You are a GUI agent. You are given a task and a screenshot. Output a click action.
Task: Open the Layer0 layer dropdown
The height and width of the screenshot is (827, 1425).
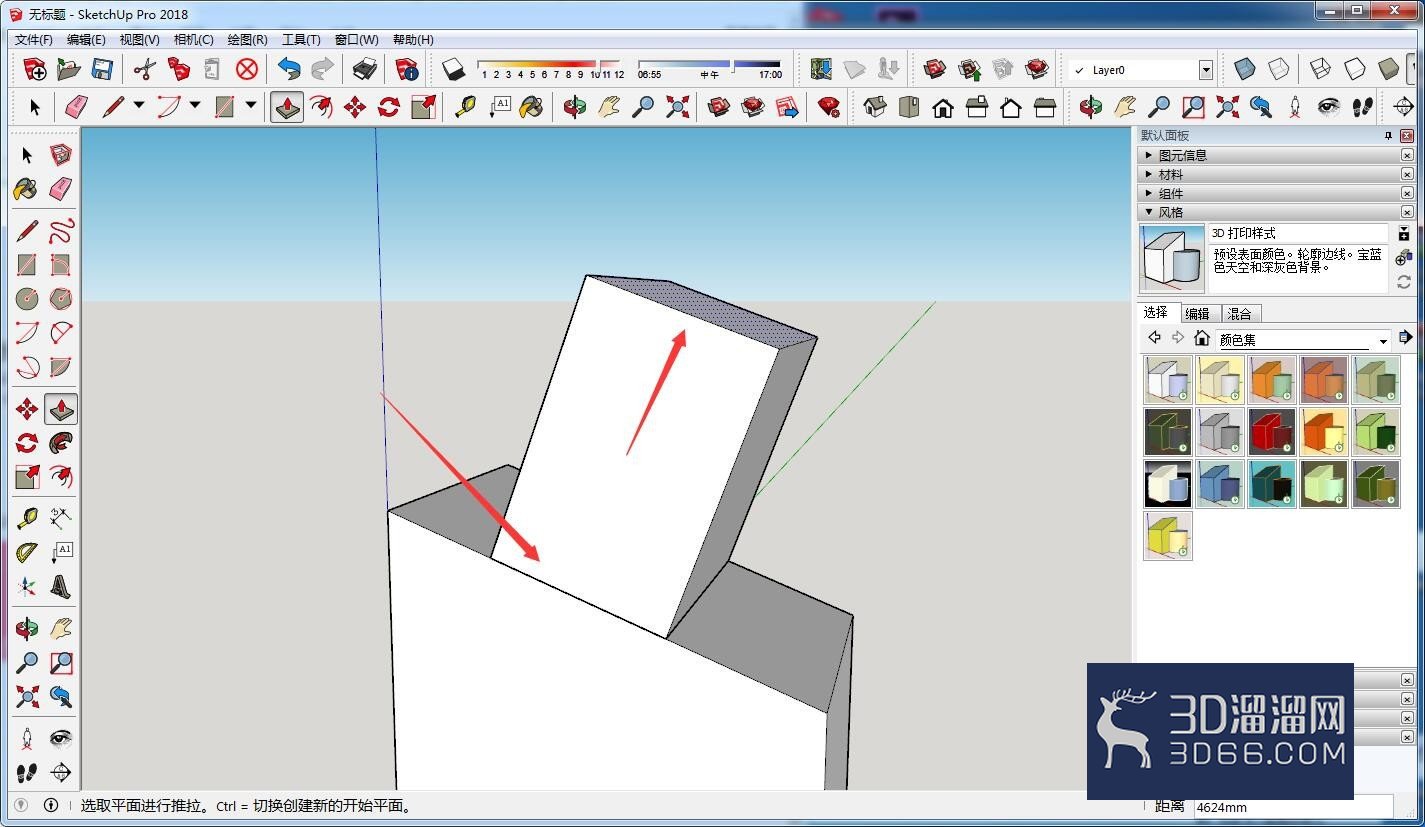click(1205, 70)
